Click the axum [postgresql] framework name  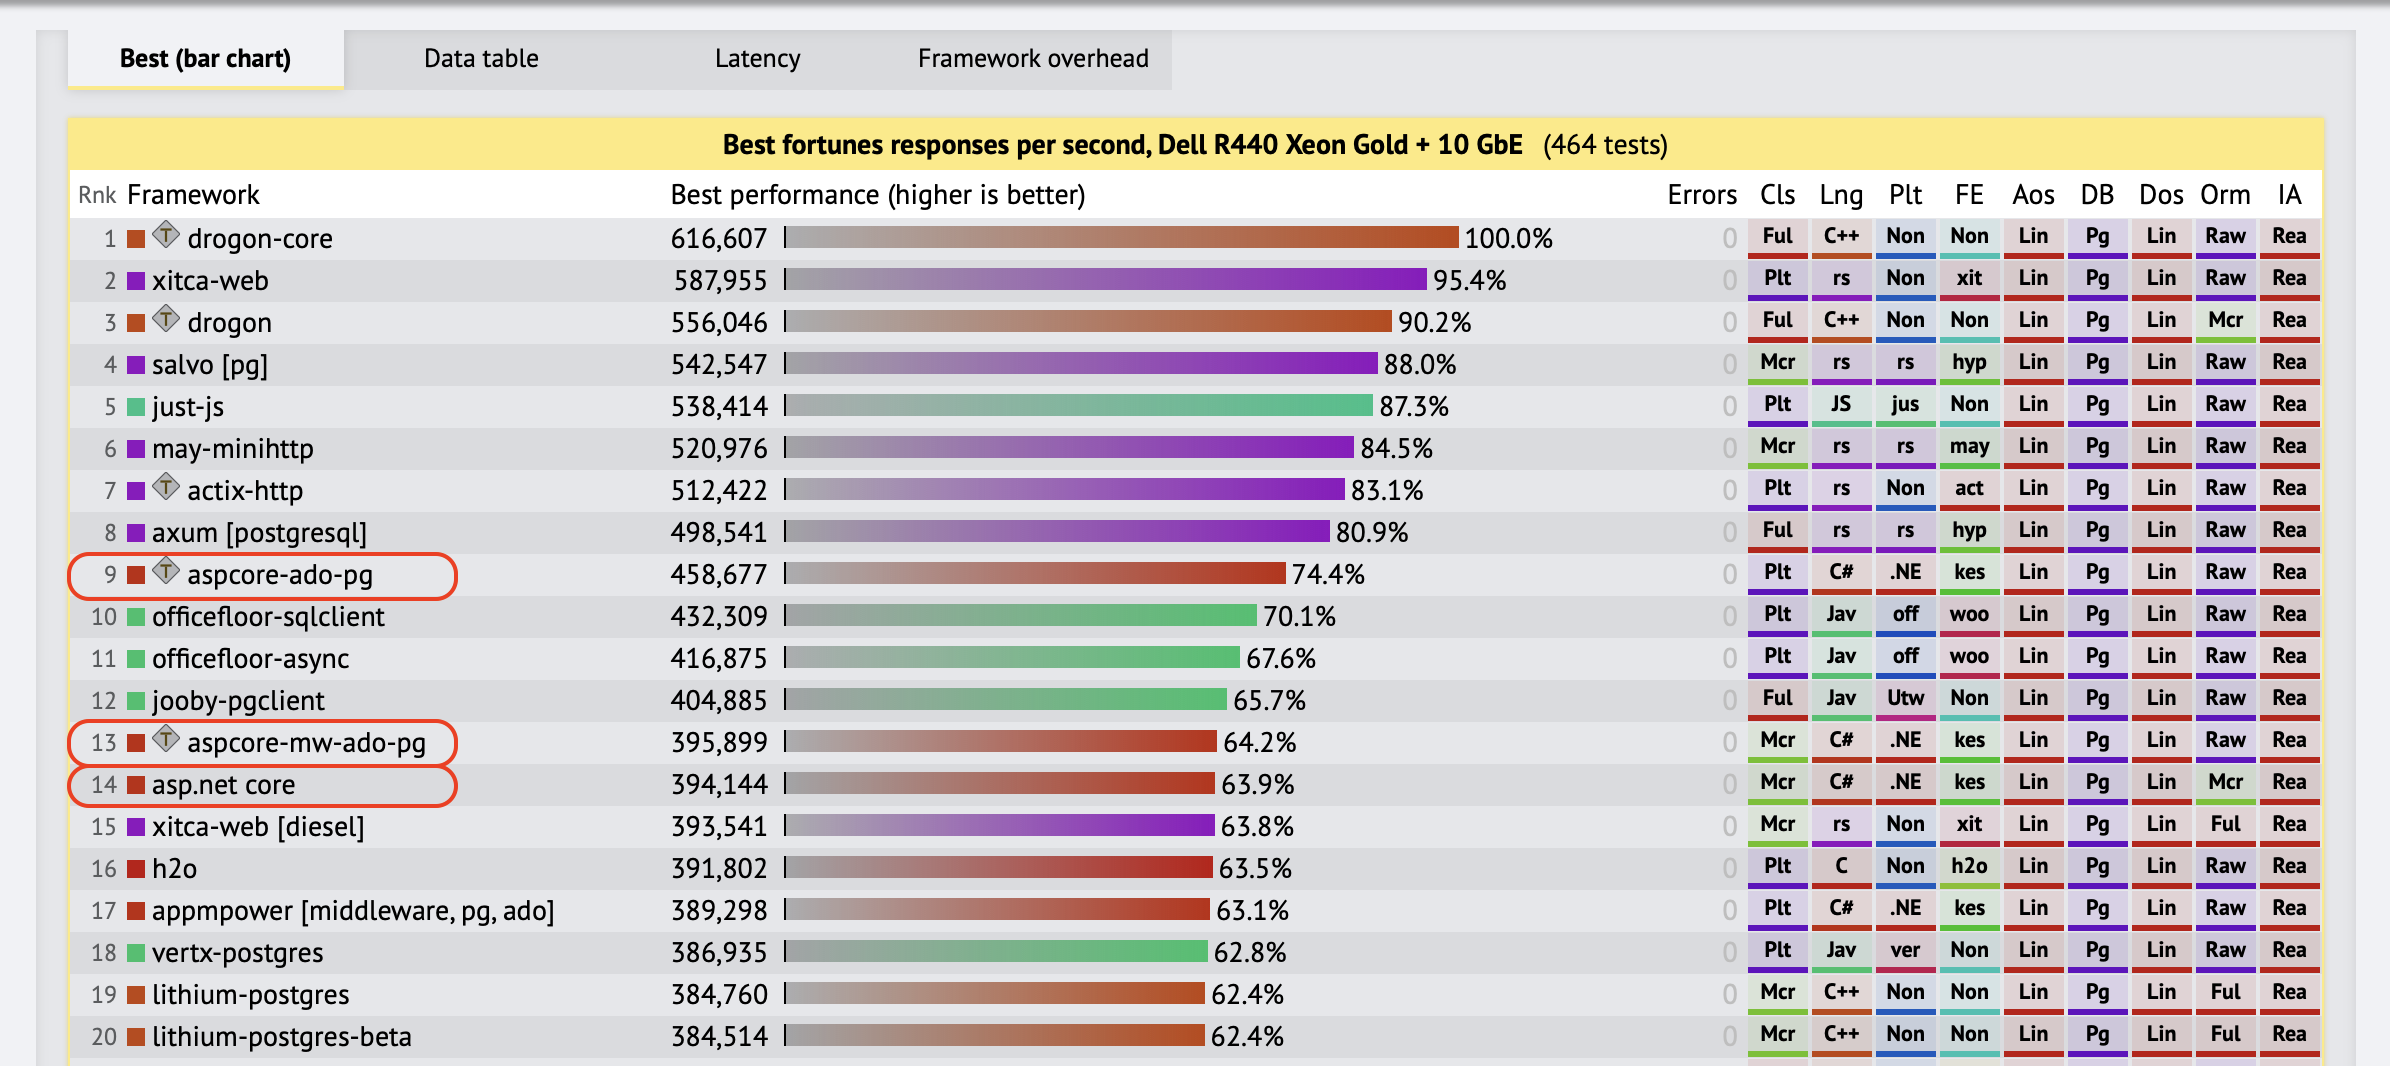coord(262,532)
